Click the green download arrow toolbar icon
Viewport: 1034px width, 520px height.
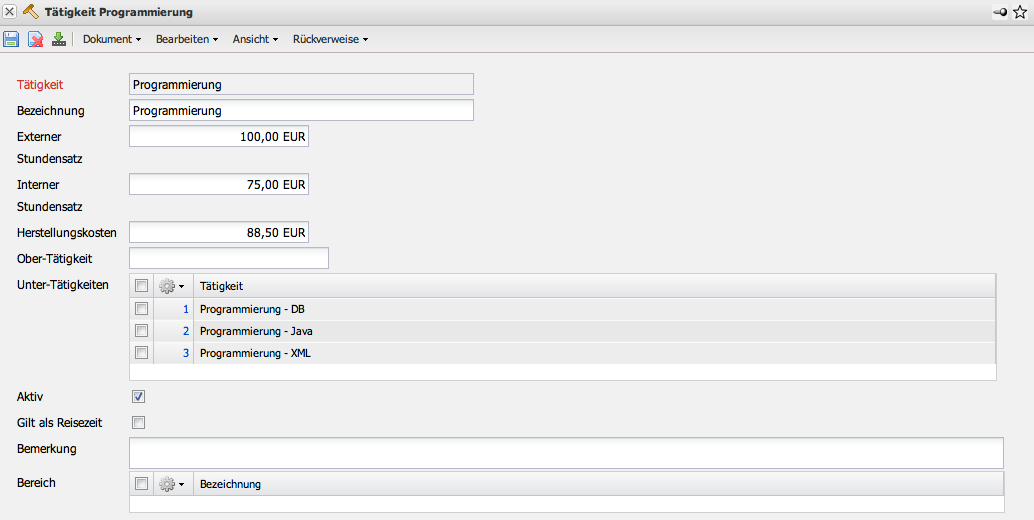(x=59, y=39)
